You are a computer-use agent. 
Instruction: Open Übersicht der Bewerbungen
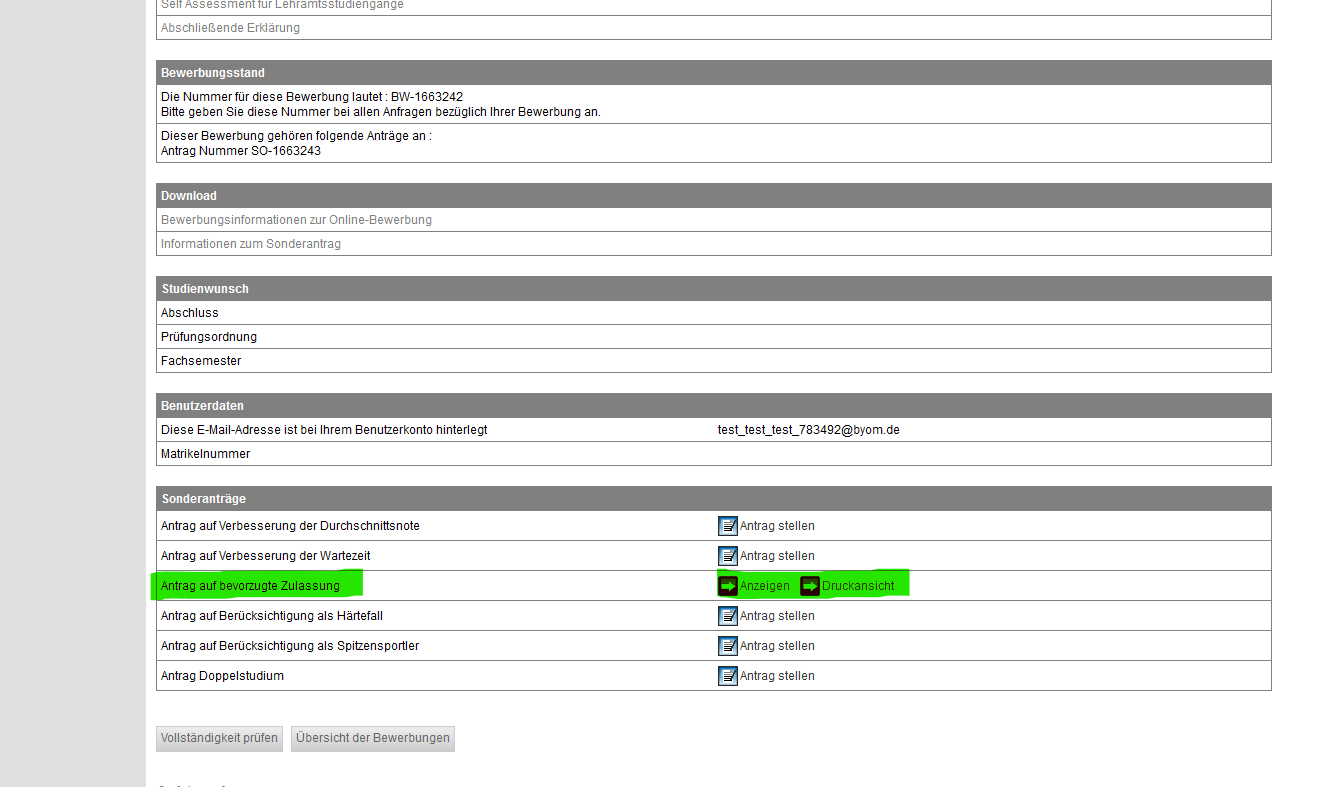[x=373, y=739]
